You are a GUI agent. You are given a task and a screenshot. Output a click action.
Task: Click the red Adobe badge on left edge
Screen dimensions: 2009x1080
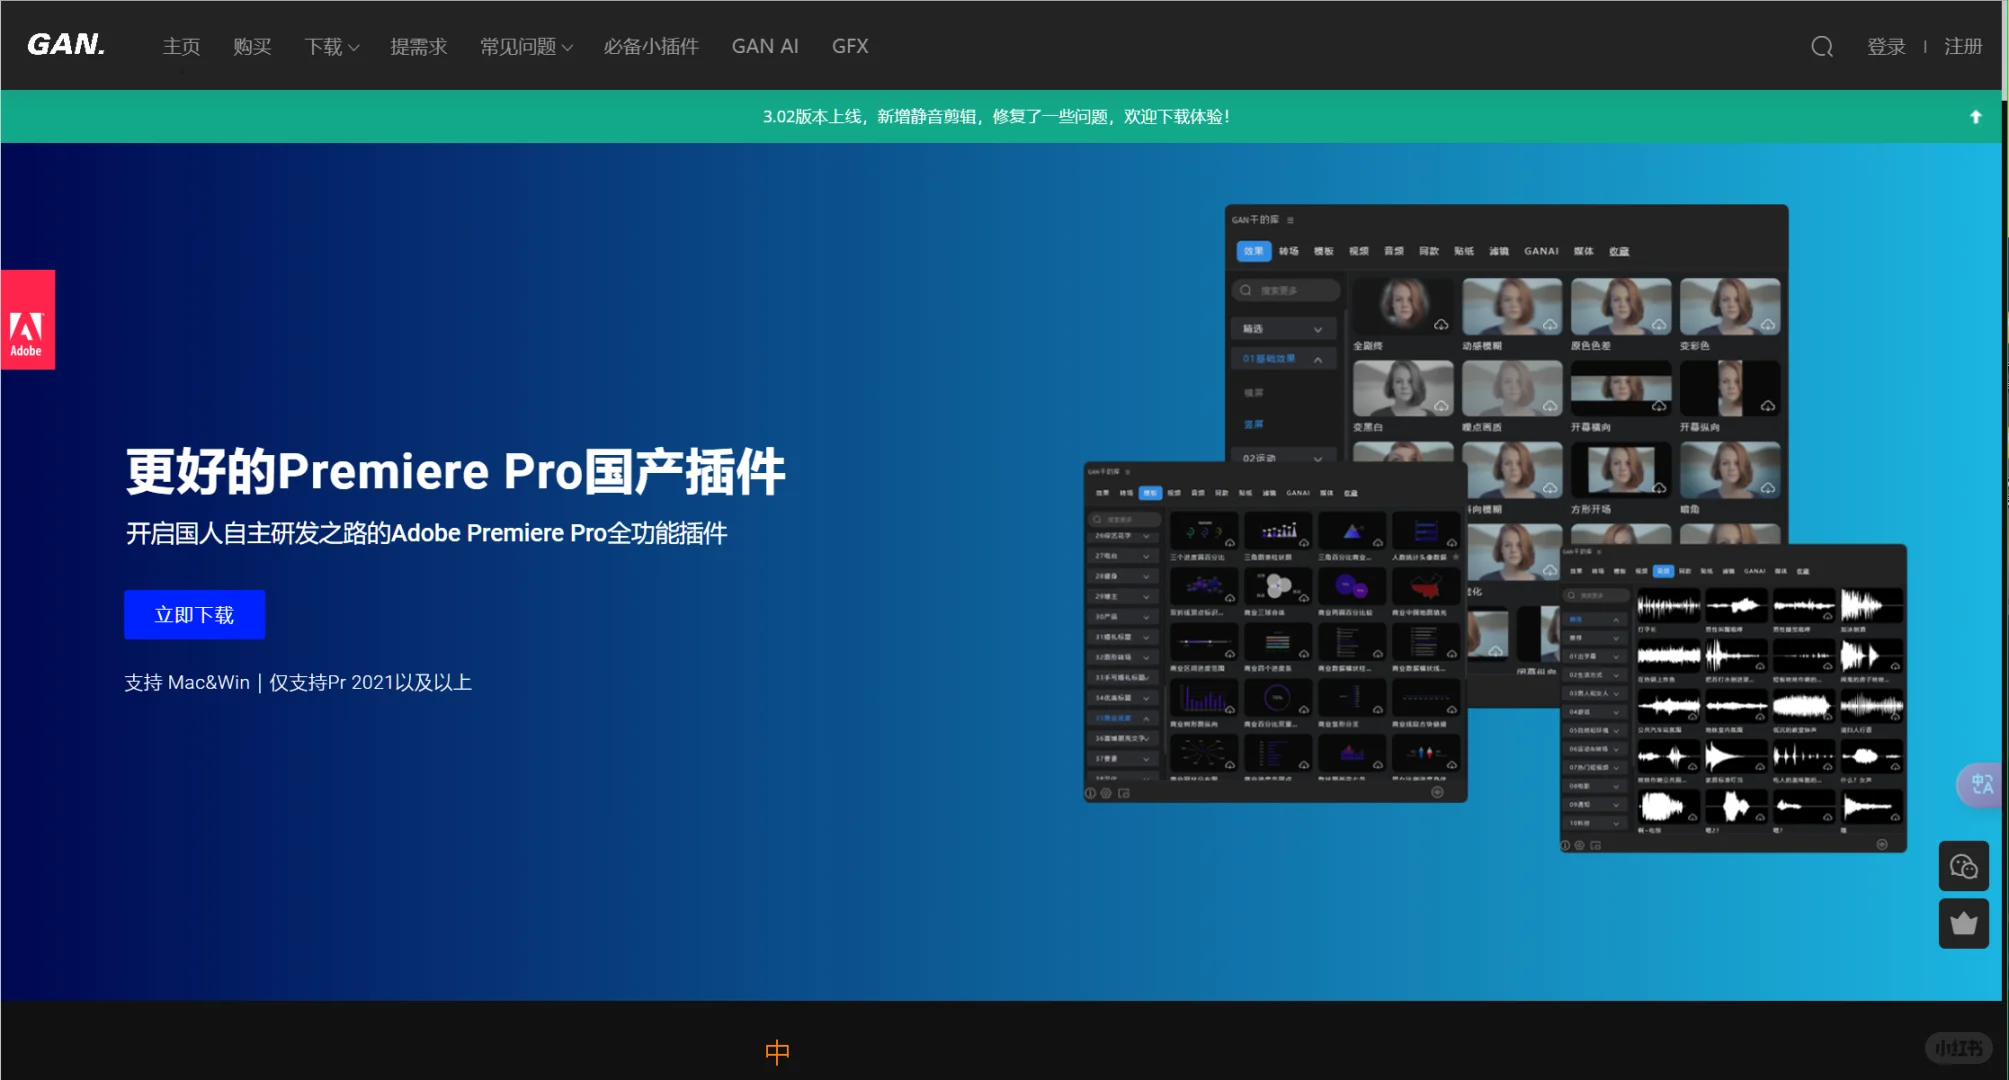28,318
